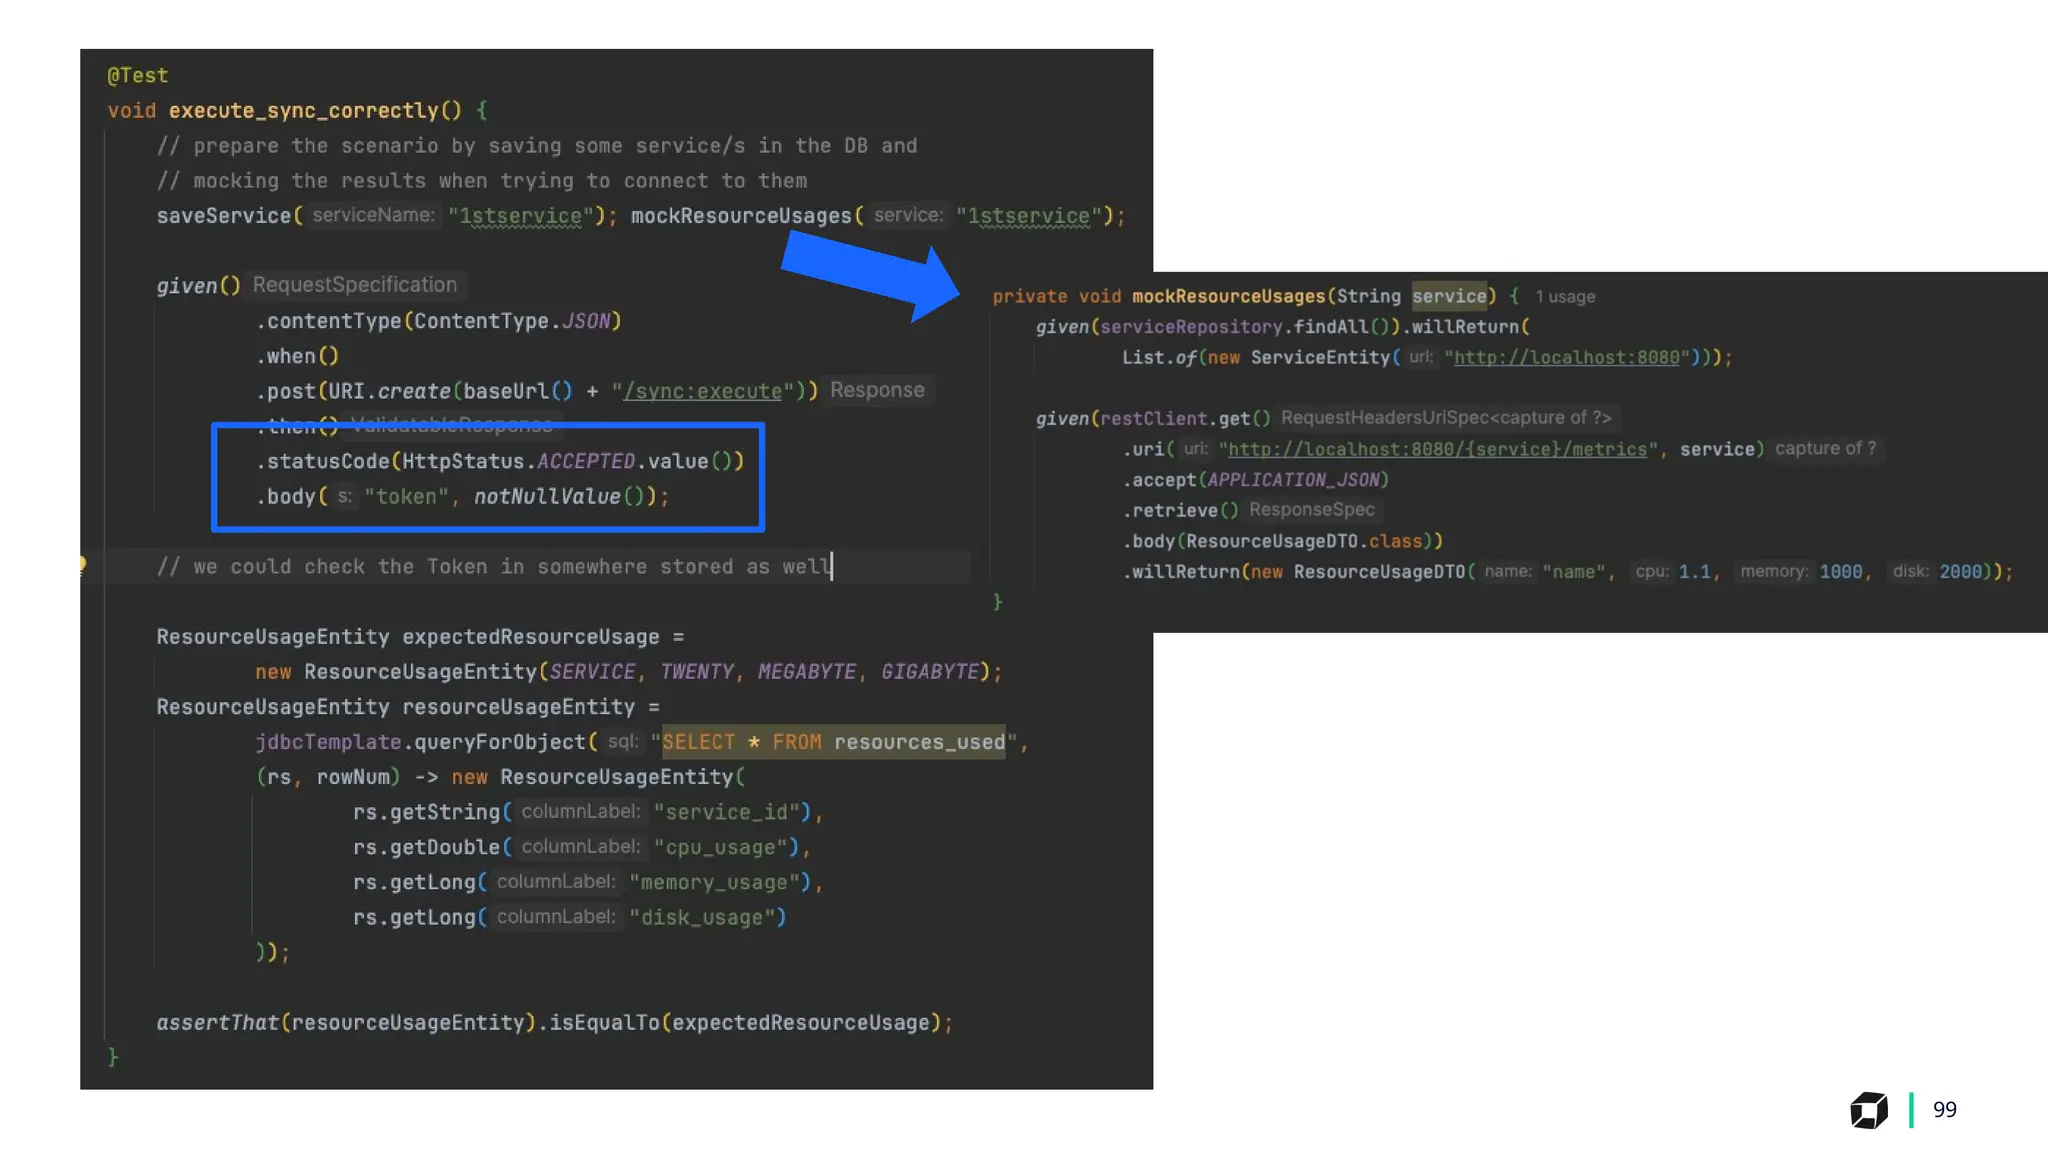This screenshot has width=2048, height=1152.
Task: Click the highlighted SELECT * FROM SQL string
Action: coord(832,742)
